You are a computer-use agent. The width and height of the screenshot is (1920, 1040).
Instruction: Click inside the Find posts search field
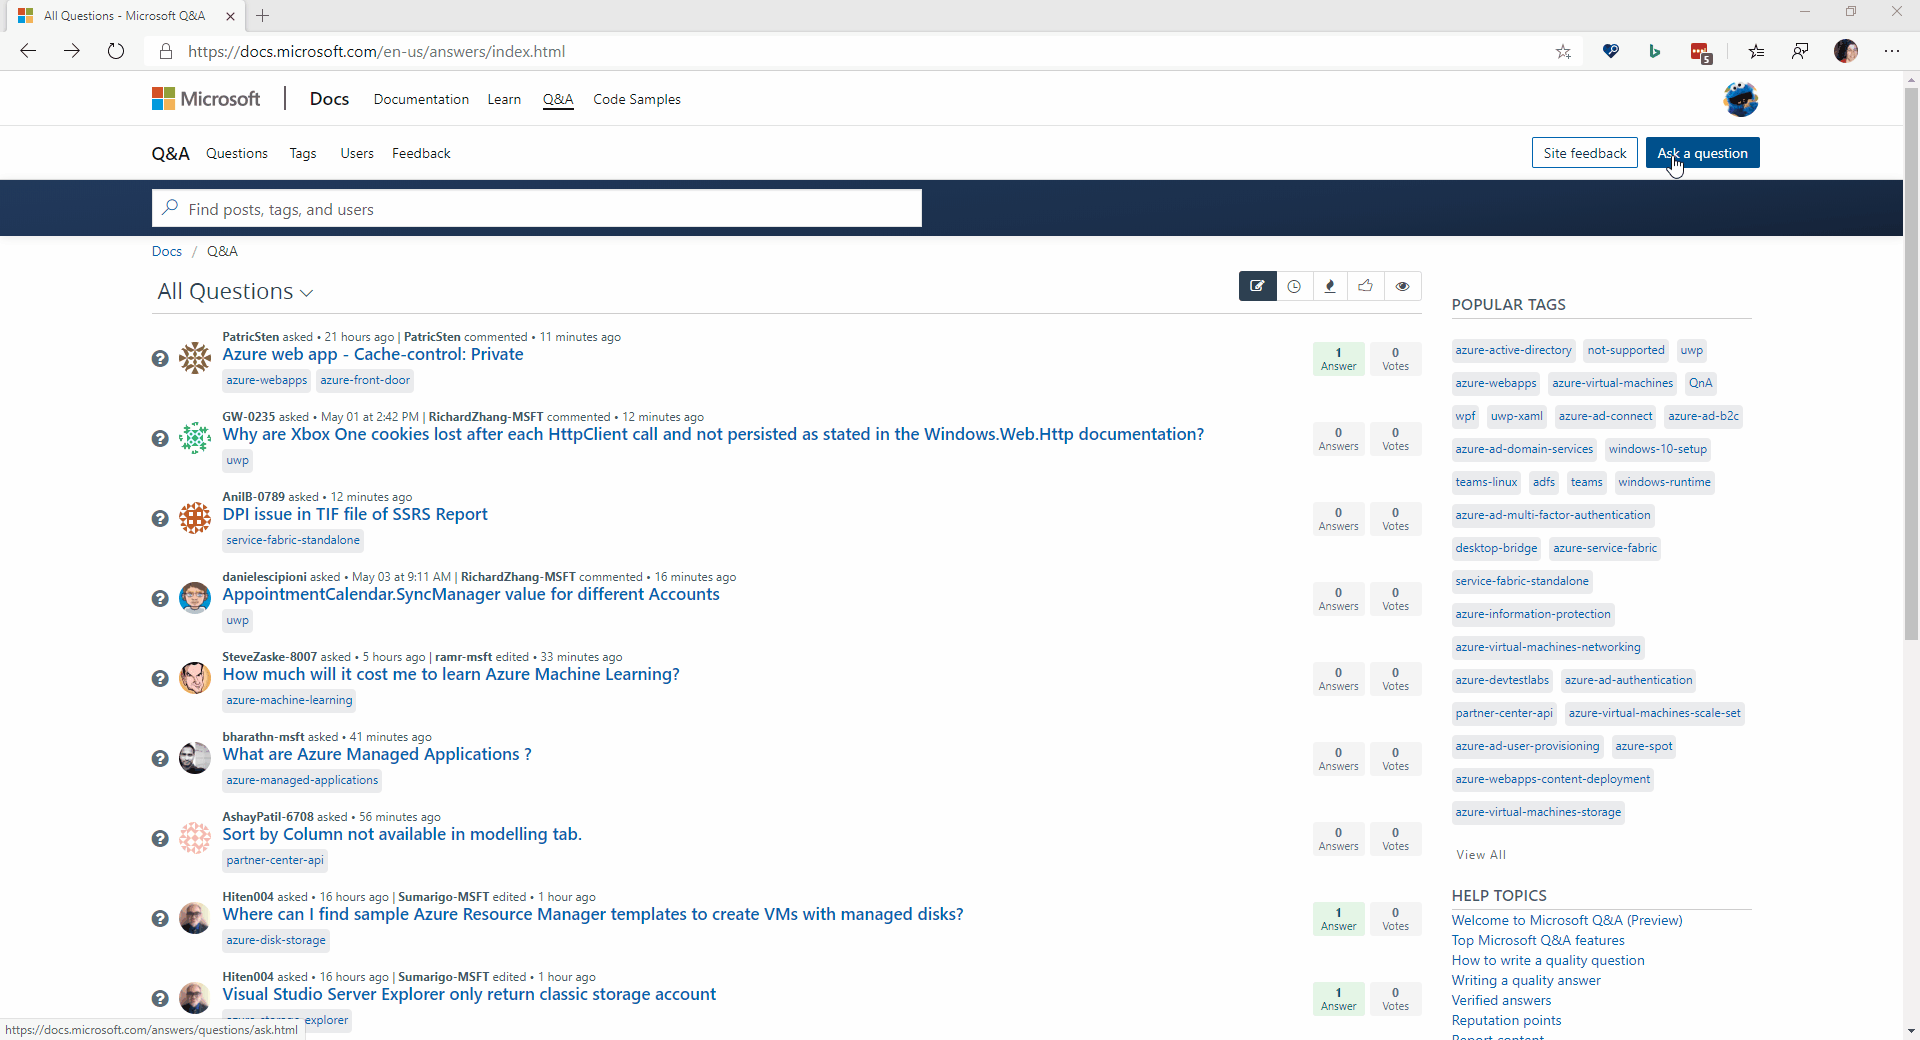pos(536,208)
